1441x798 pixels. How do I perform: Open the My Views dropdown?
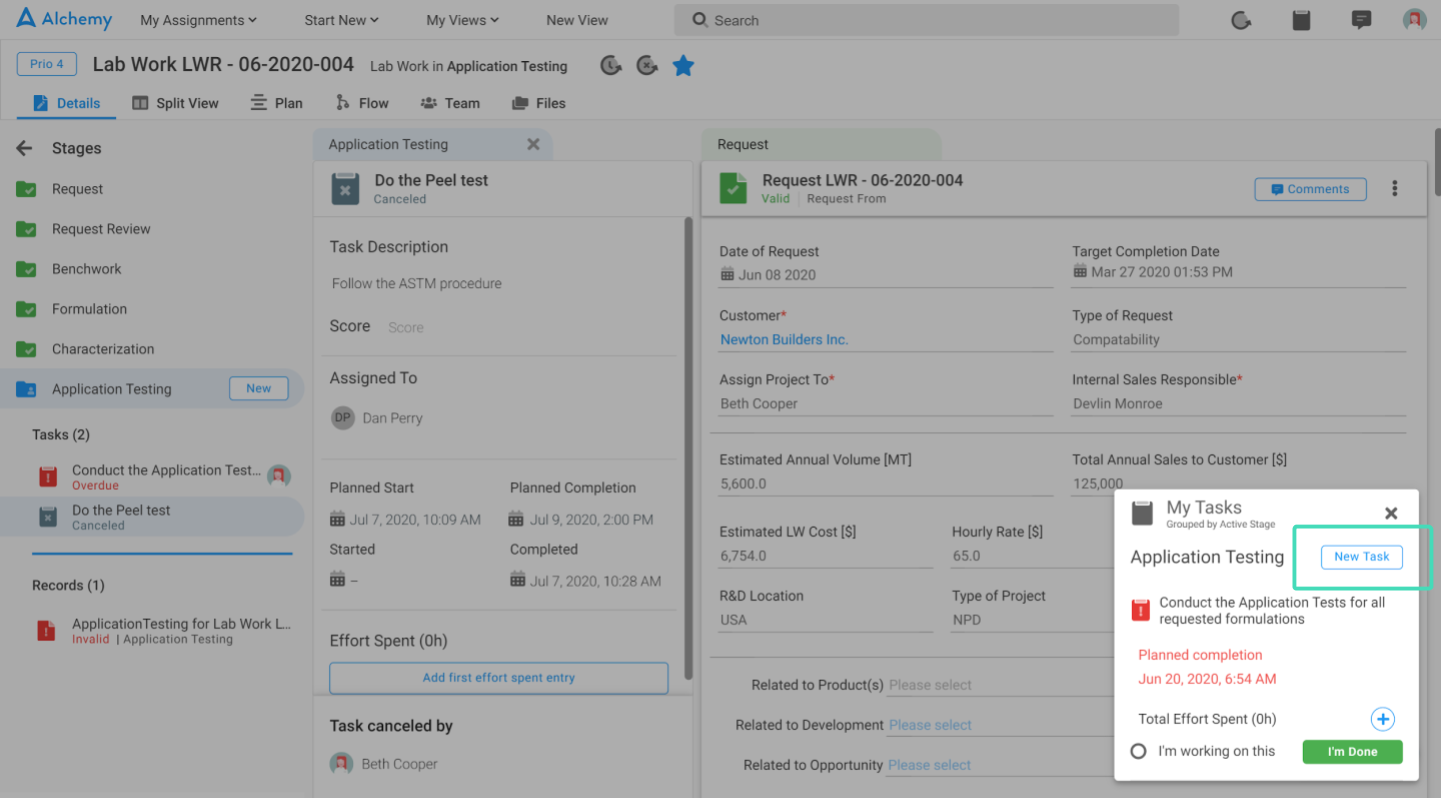pyautogui.click(x=462, y=20)
